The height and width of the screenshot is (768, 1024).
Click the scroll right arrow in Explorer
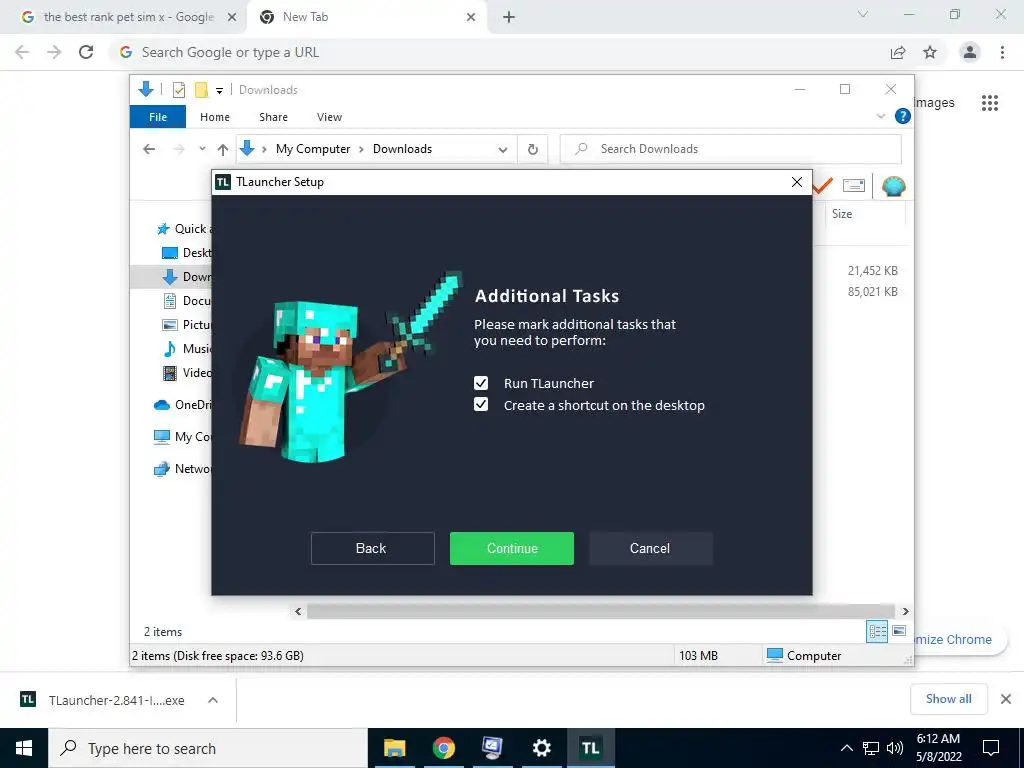905,611
